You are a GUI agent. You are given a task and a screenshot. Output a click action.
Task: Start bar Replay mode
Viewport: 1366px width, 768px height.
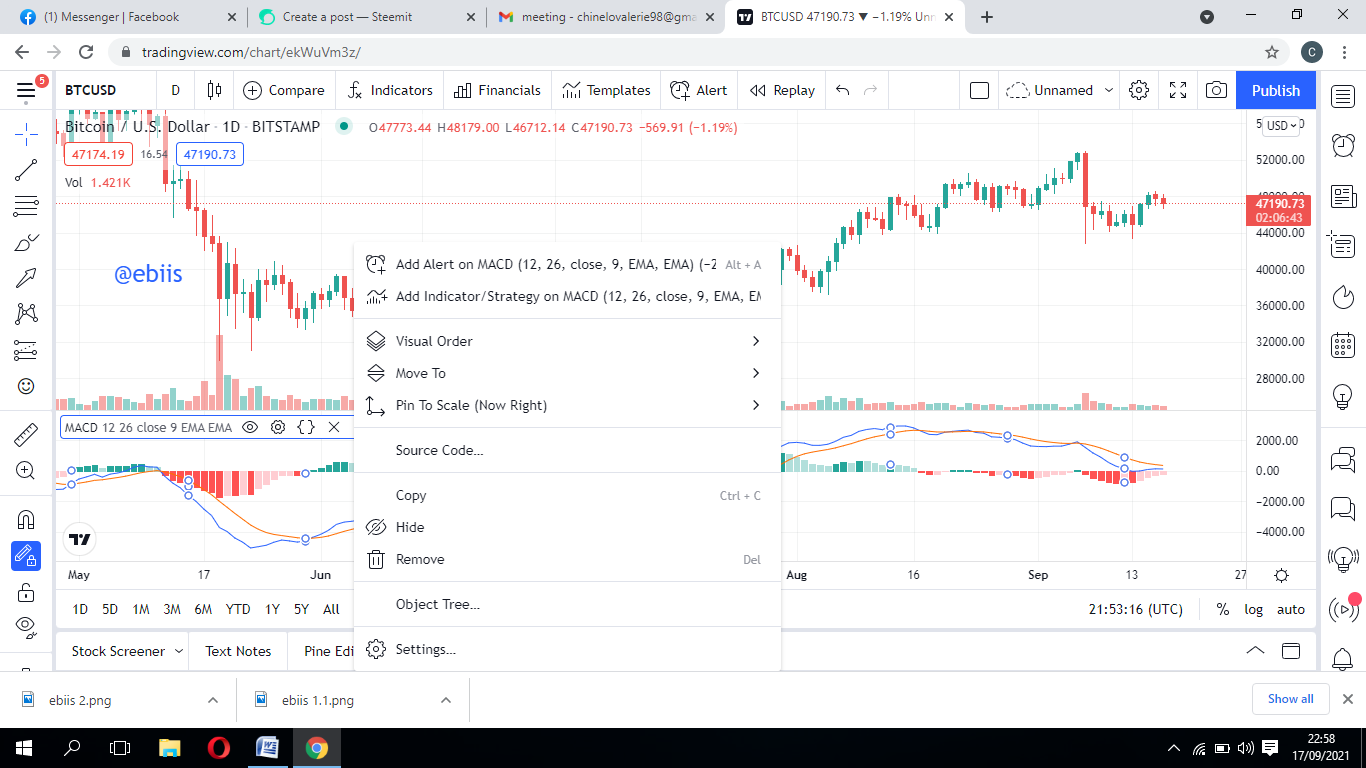pyautogui.click(x=782, y=90)
